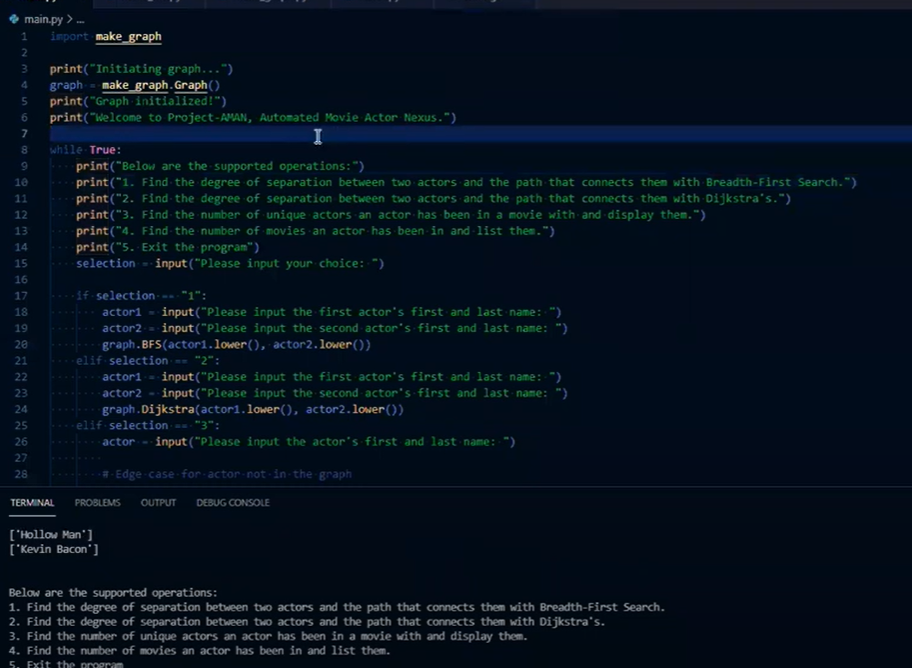Click the ['Hollow Man'] terminal output line

[x=51, y=535]
